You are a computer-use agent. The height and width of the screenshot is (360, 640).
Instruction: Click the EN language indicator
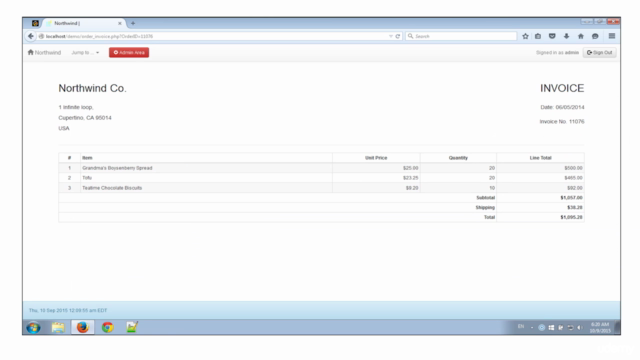[x=521, y=327]
